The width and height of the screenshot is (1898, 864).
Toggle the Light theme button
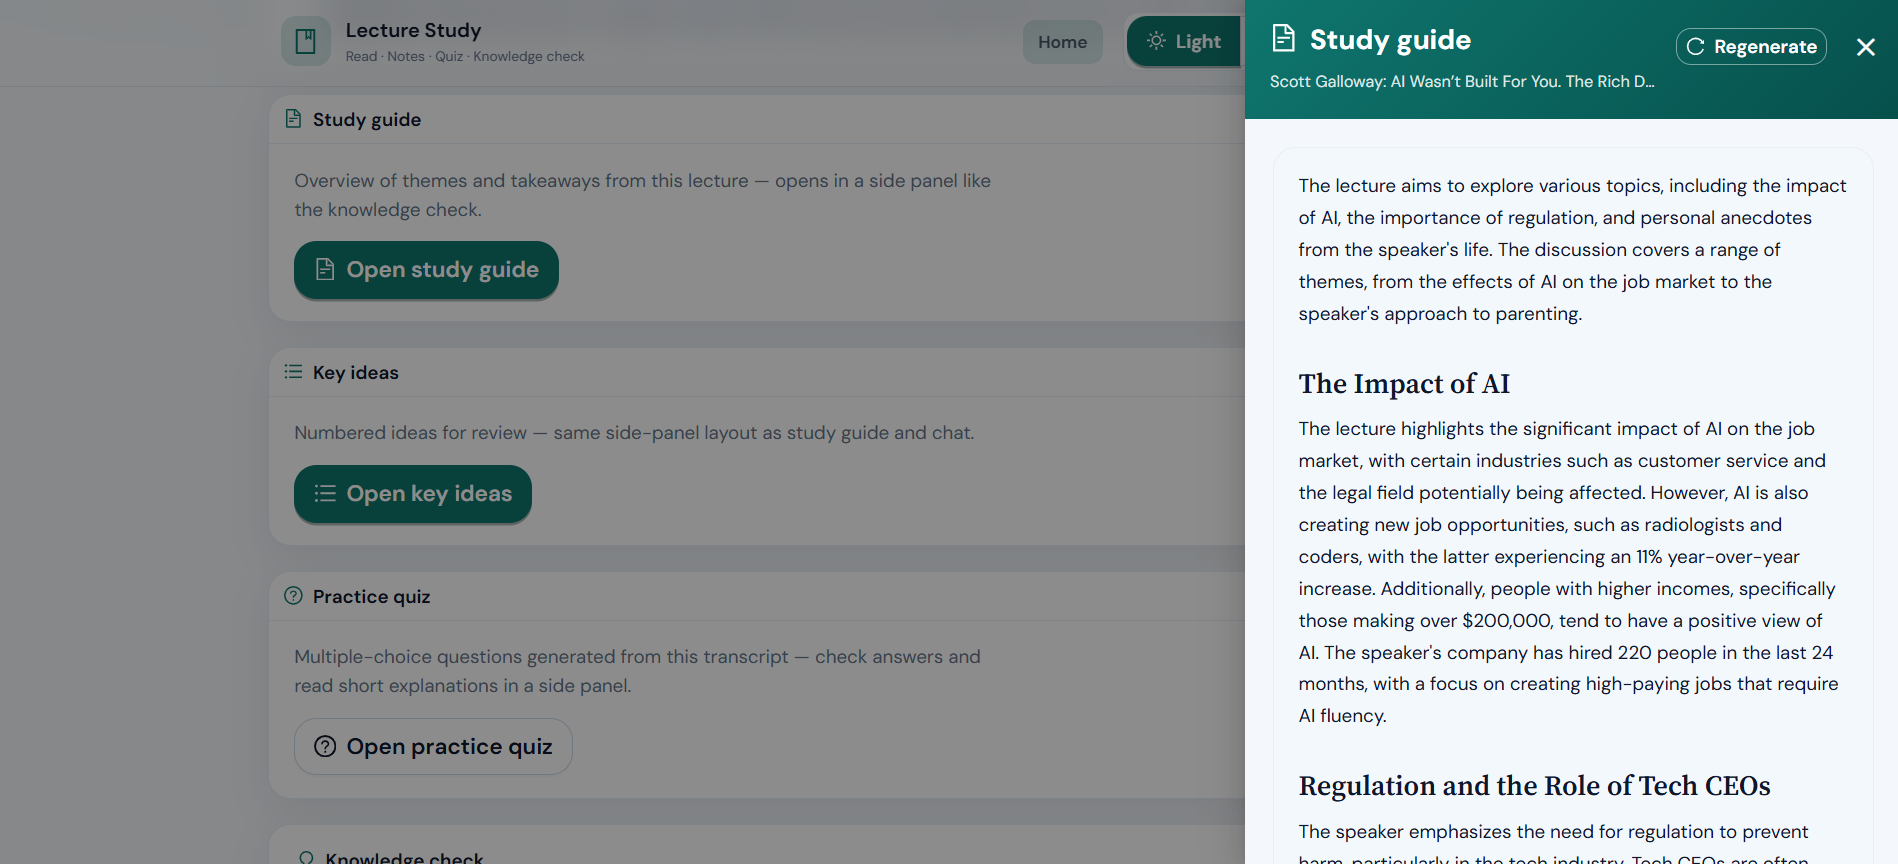point(1184,41)
